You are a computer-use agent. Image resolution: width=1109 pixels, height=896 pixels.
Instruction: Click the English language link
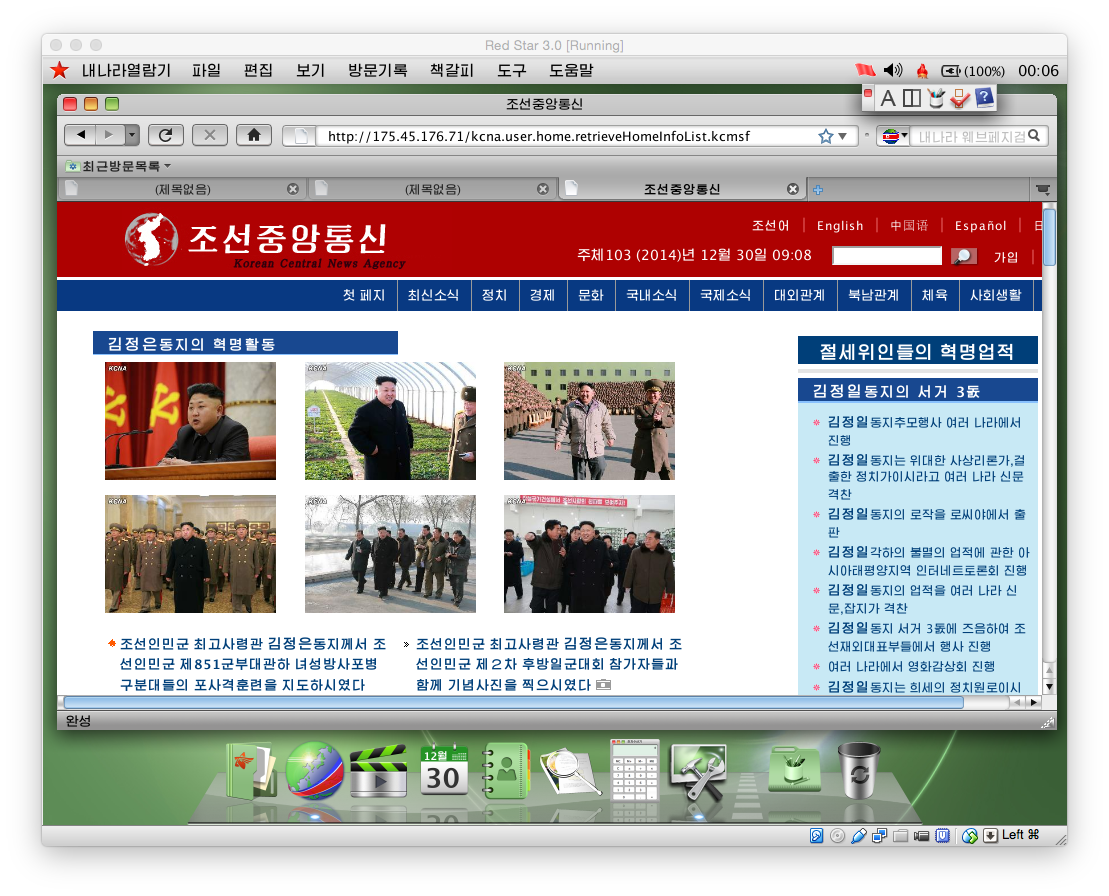[x=839, y=225]
